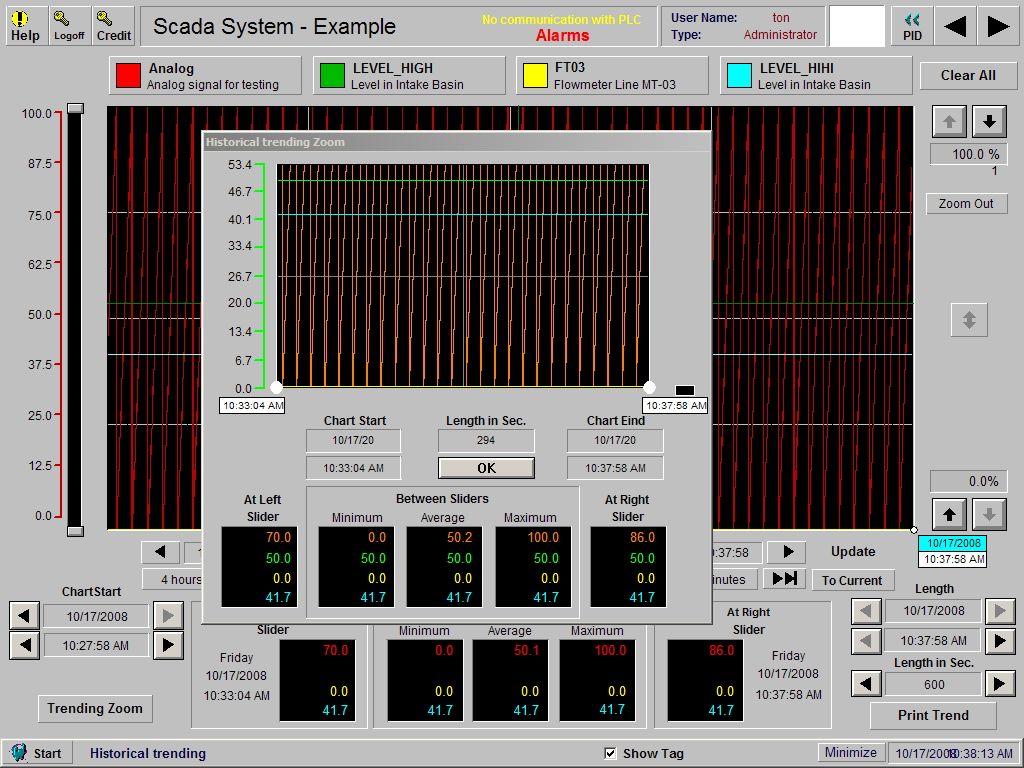The height and width of the screenshot is (768, 1024).
Task: Click the right navigation arrow top right
Action: tap(1000, 24)
